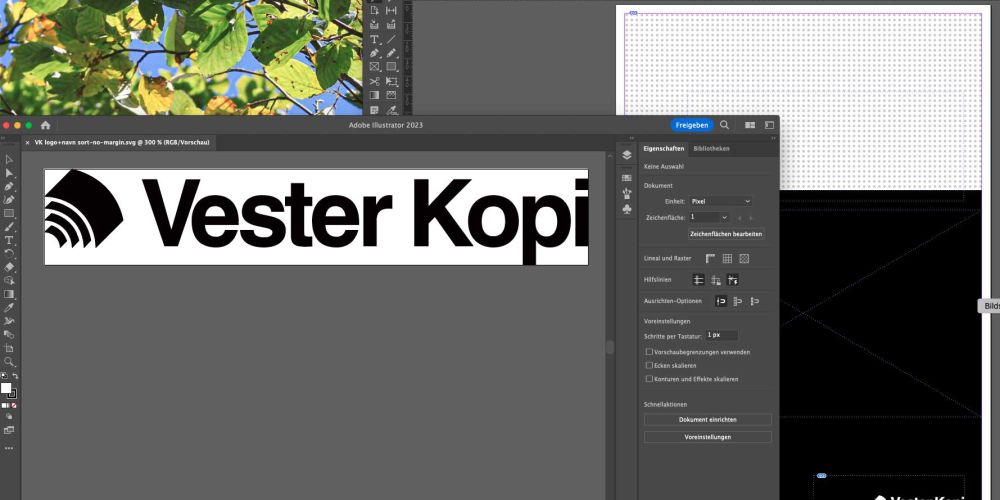Toggle Konturen und Effekte skalieren
This screenshot has height=500, width=1000.
coord(649,379)
